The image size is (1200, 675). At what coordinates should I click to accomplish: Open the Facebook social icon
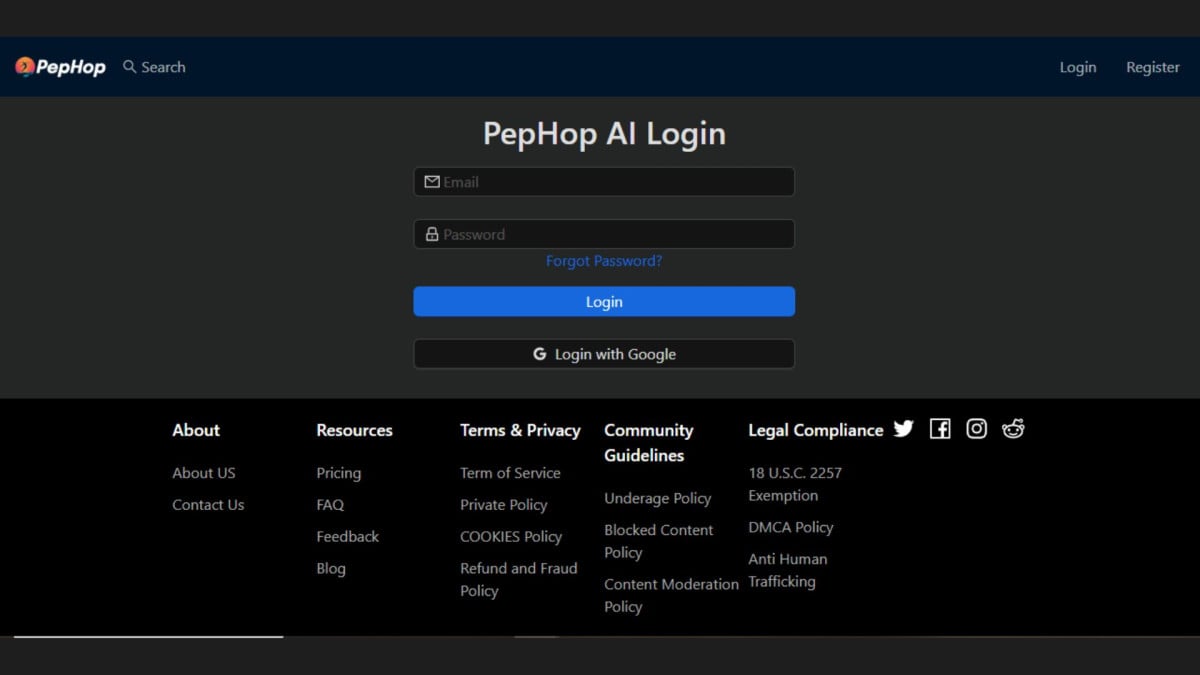click(x=940, y=429)
